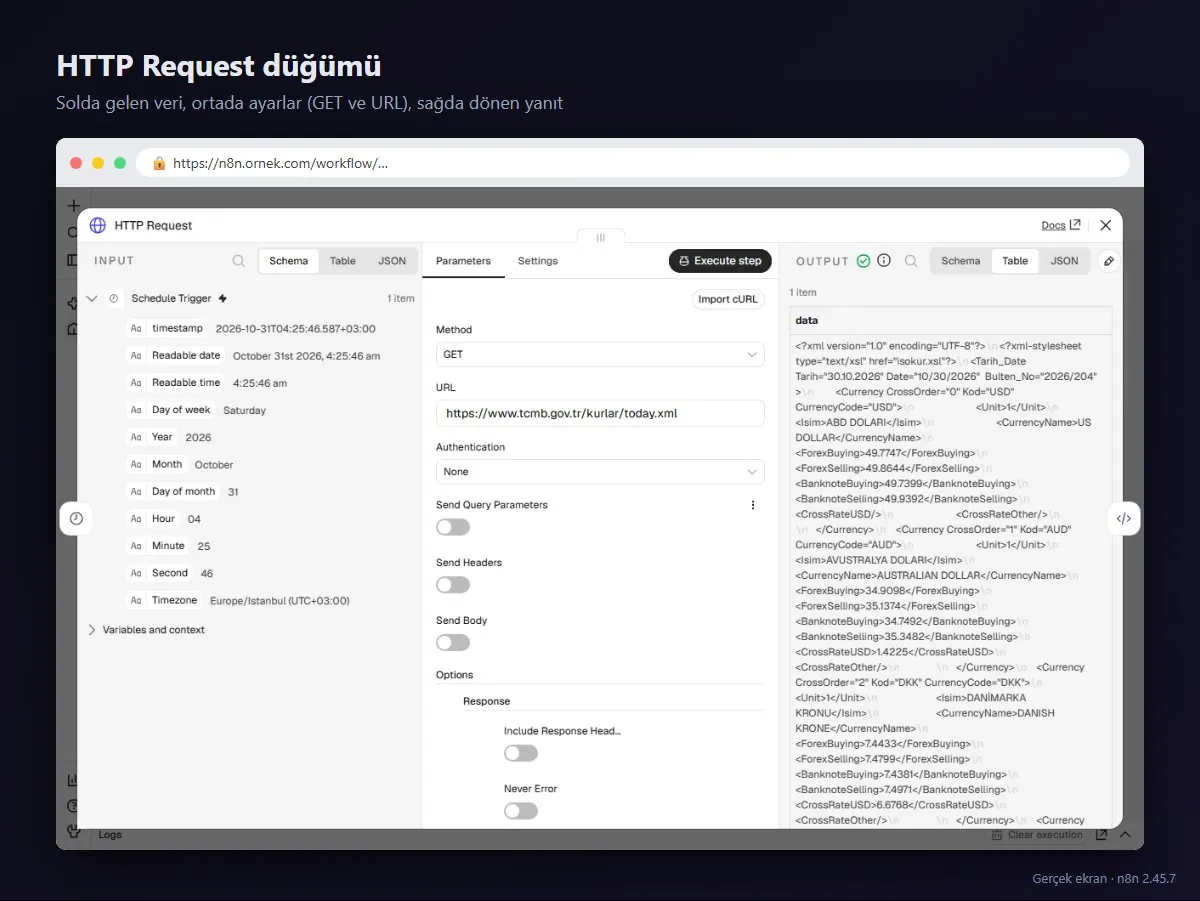
Task: Enable the Never Error switch
Action: (x=521, y=811)
